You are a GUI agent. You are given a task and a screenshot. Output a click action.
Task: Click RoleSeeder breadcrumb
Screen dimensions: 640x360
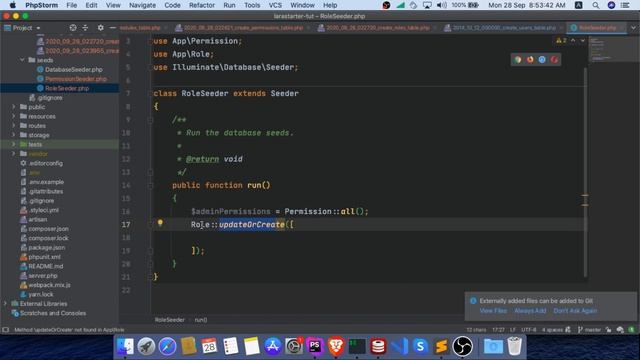tap(169, 320)
